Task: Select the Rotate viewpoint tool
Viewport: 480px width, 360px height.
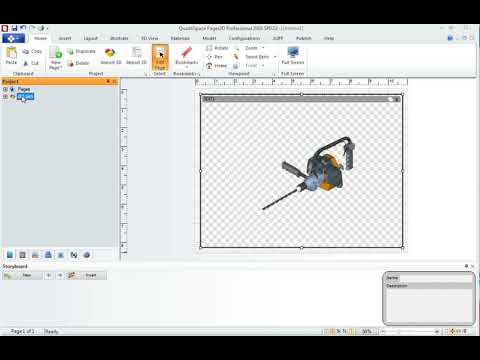Action: pyautogui.click(x=217, y=48)
